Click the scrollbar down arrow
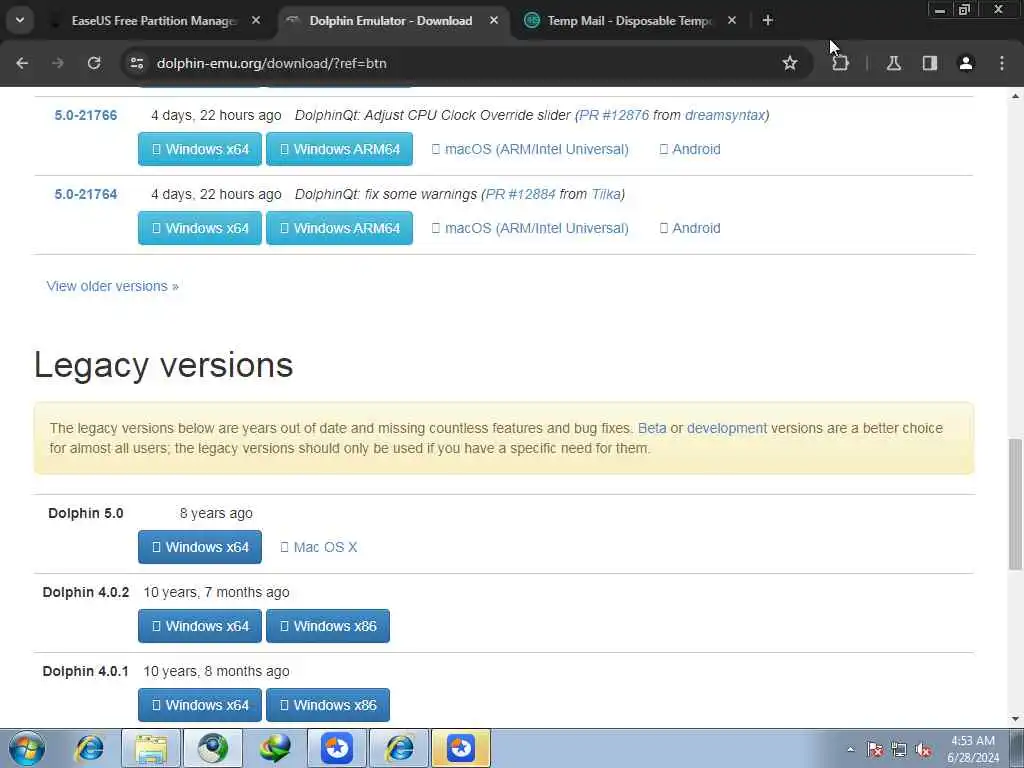Viewport: 1024px width, 768px height. click(1015, 719)
